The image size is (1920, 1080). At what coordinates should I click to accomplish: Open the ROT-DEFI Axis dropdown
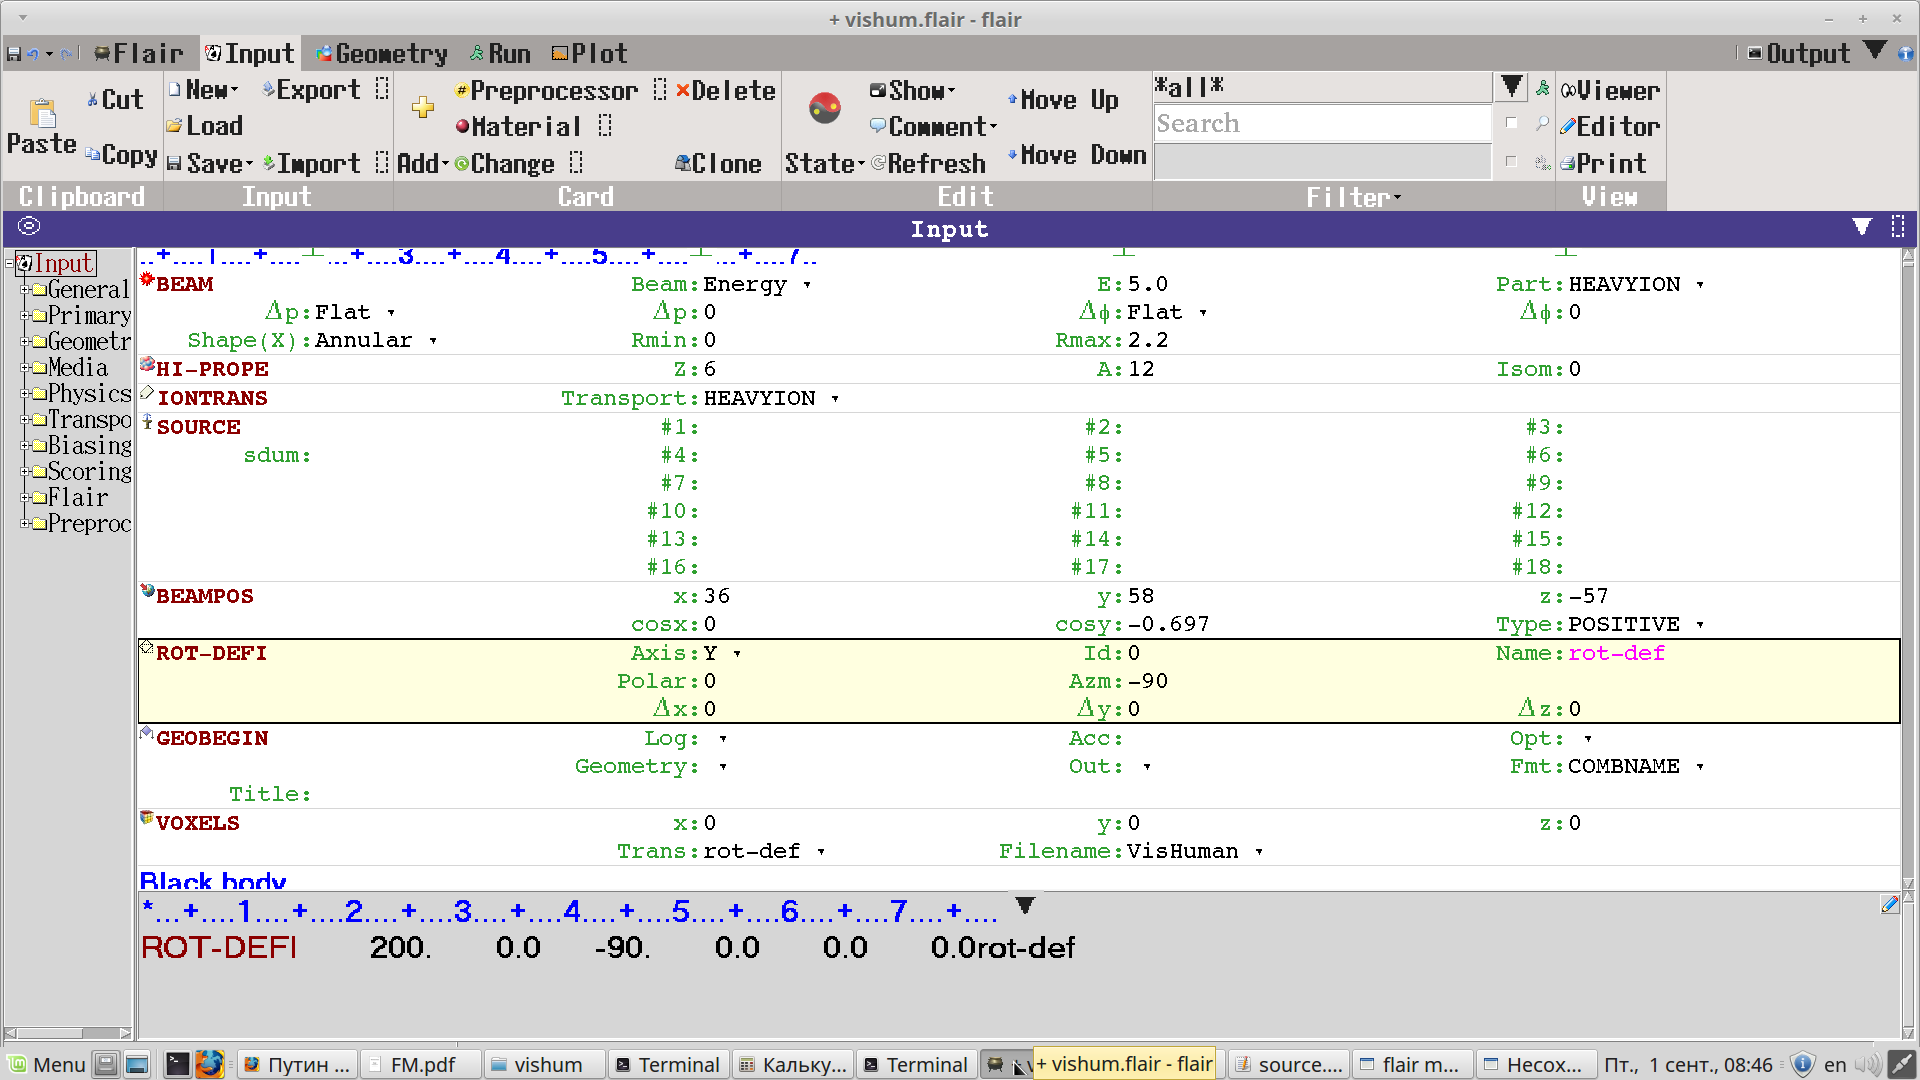pos(737,654)
